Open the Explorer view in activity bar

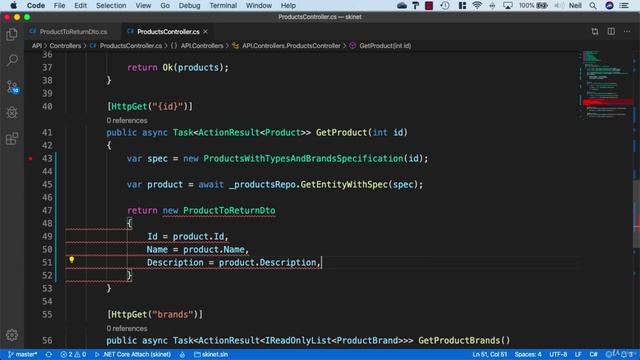point(12,35)
